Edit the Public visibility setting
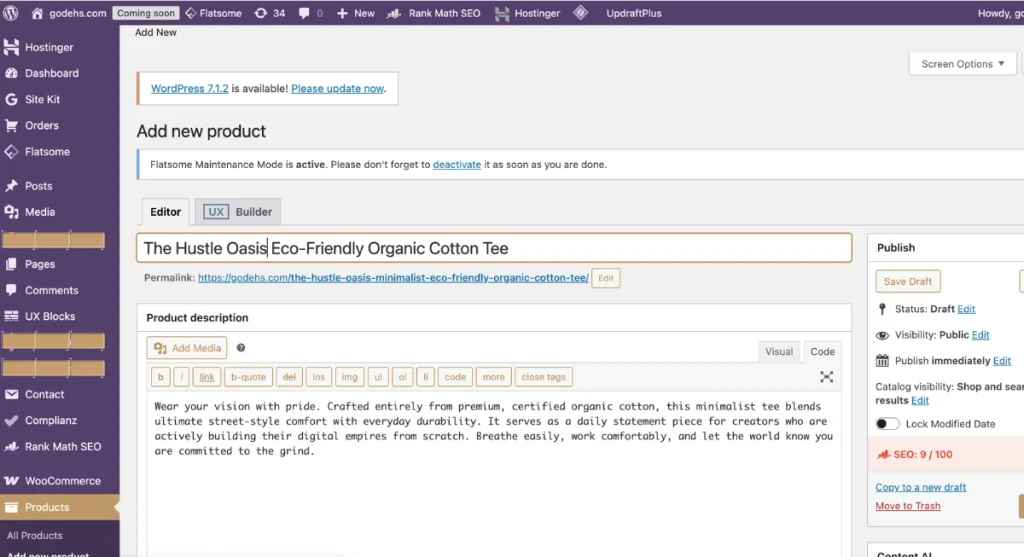The image size is (1024, 557). click(x=980, y=335)
